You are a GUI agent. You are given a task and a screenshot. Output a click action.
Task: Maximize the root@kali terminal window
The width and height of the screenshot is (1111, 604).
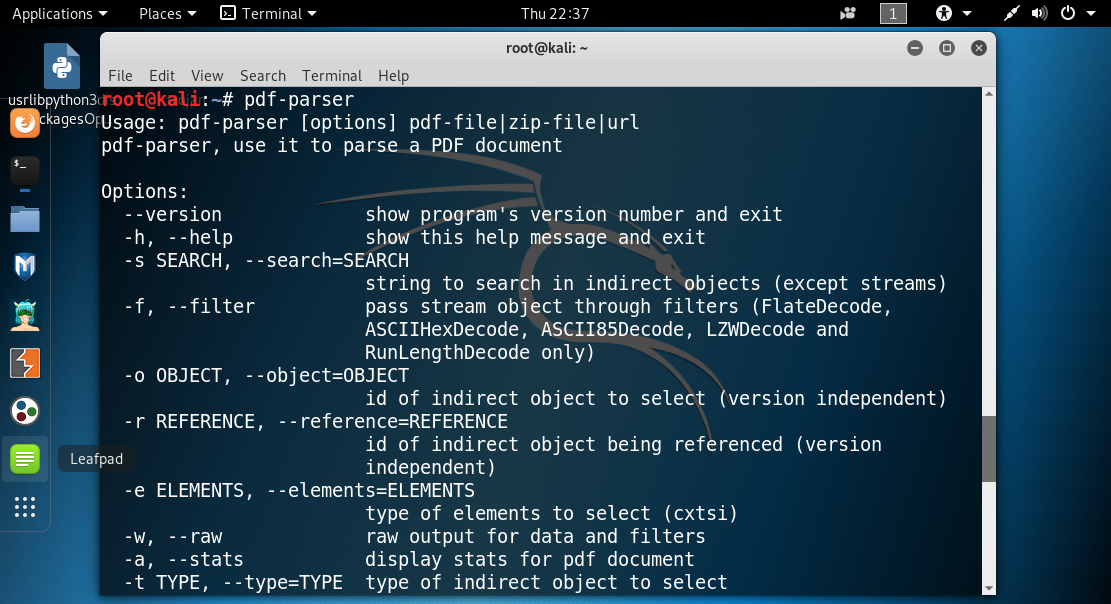point(947,48)
